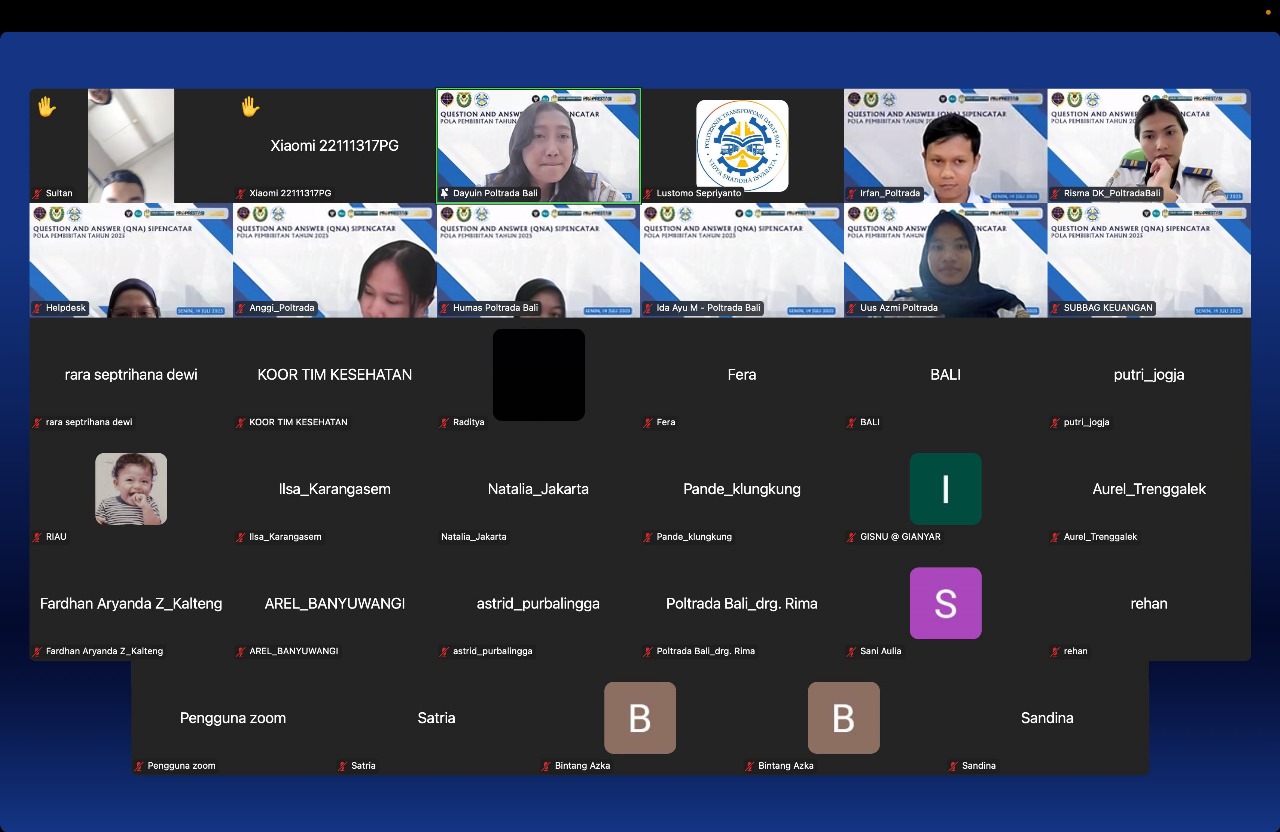Click the raised hand icon on Sultan's tile

tap(46, 106)
